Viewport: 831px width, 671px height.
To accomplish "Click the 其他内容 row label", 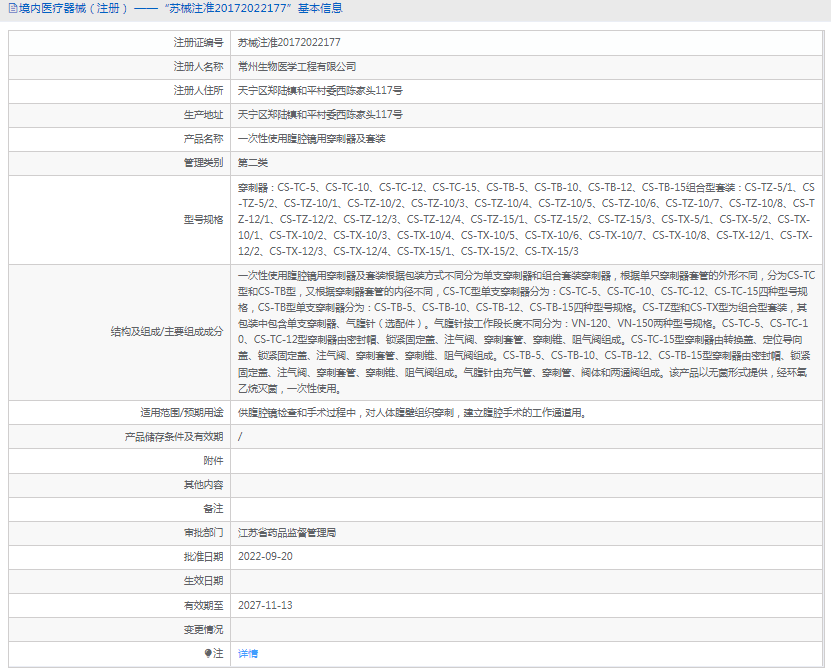I will (x=204, y=484).
